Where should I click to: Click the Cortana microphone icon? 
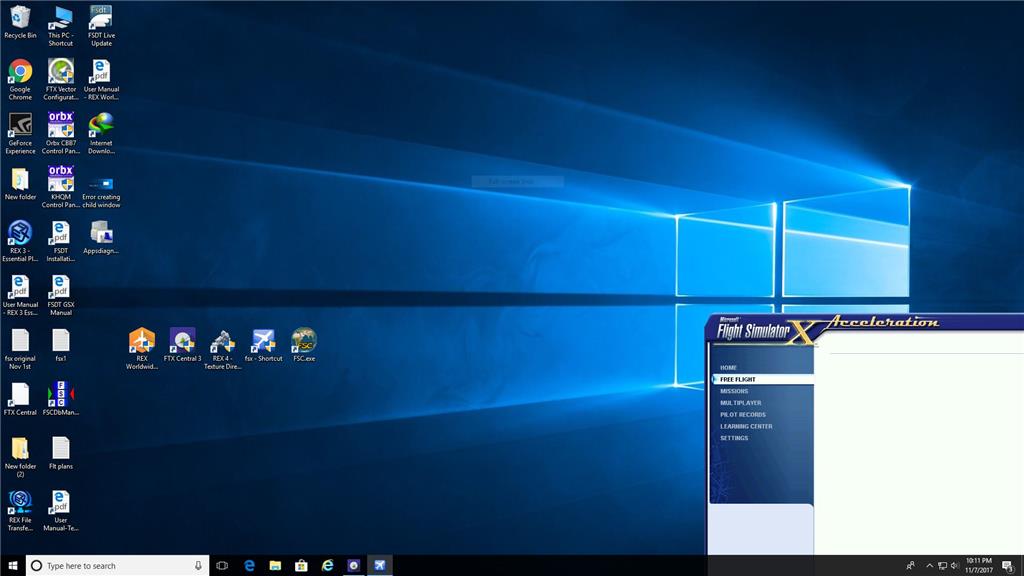click(x=198, y=566)
